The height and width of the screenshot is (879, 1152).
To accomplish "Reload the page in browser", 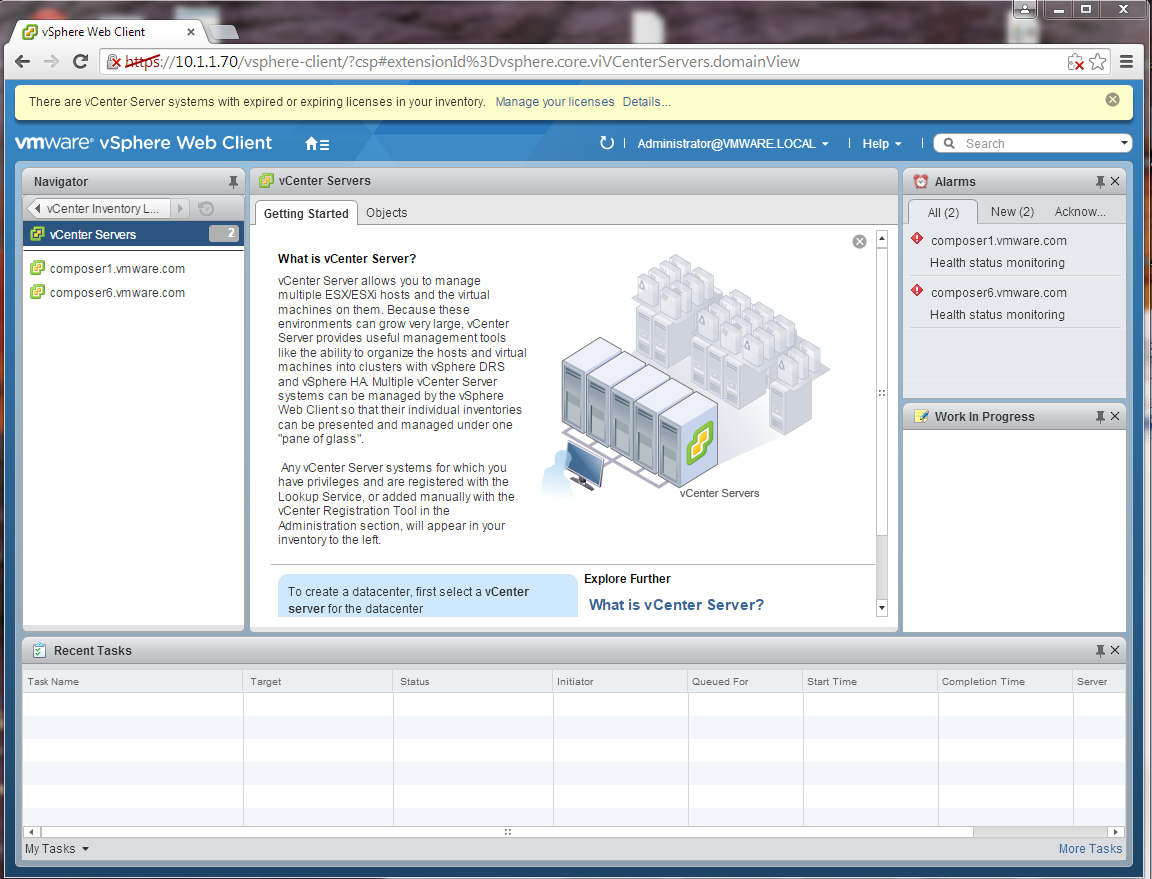I will (81, 62).
